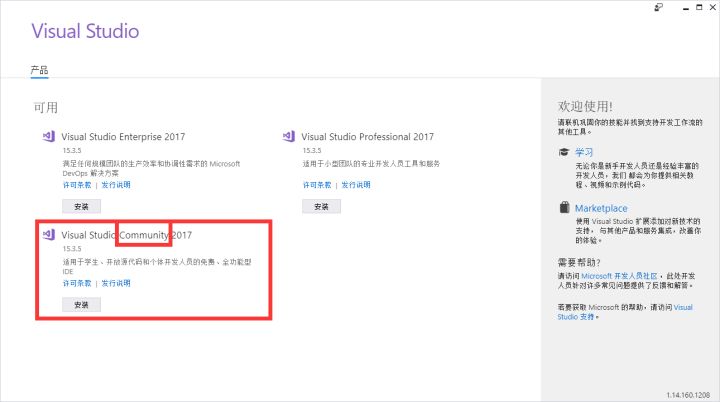
Task: Open the Marketplace link
Action: (601, 208)
